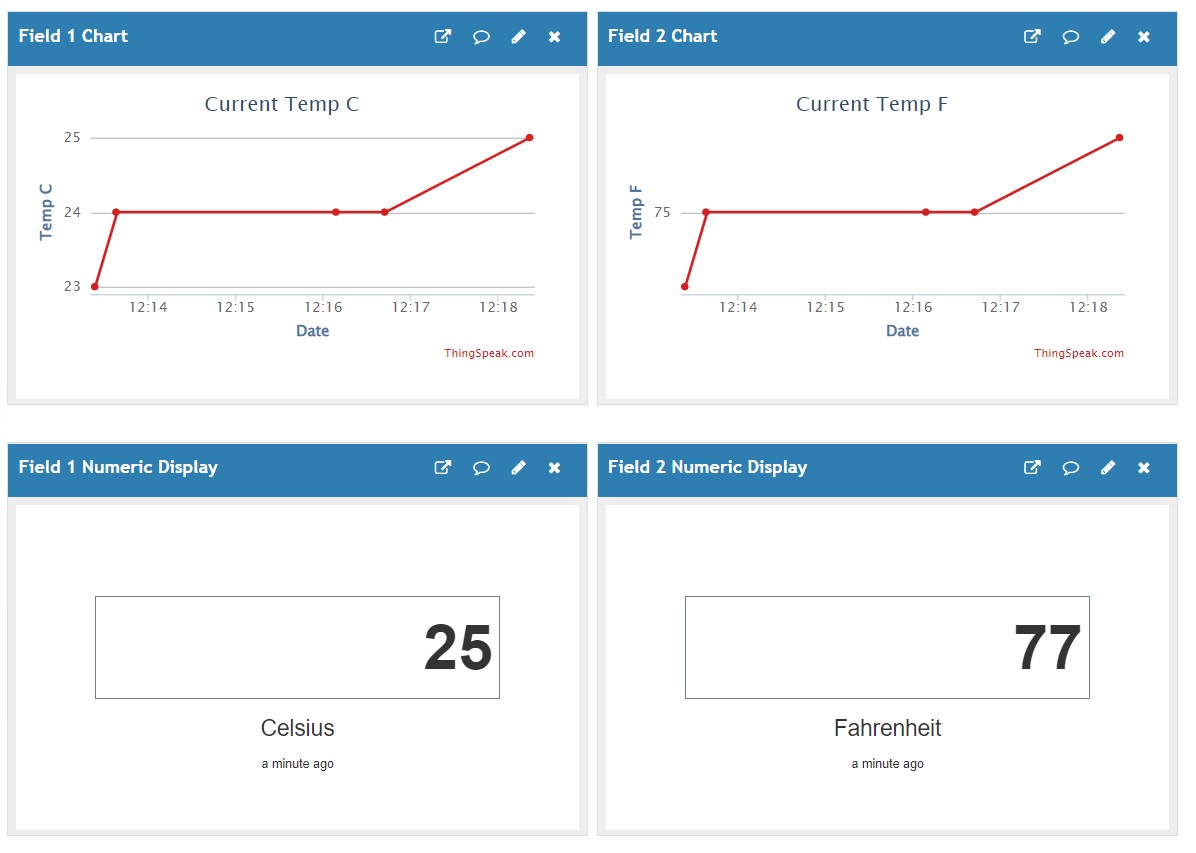Click ThingSpeak.com link in Temp C chart
This screenshot has width=1196, height=853.
click(489, 353)
